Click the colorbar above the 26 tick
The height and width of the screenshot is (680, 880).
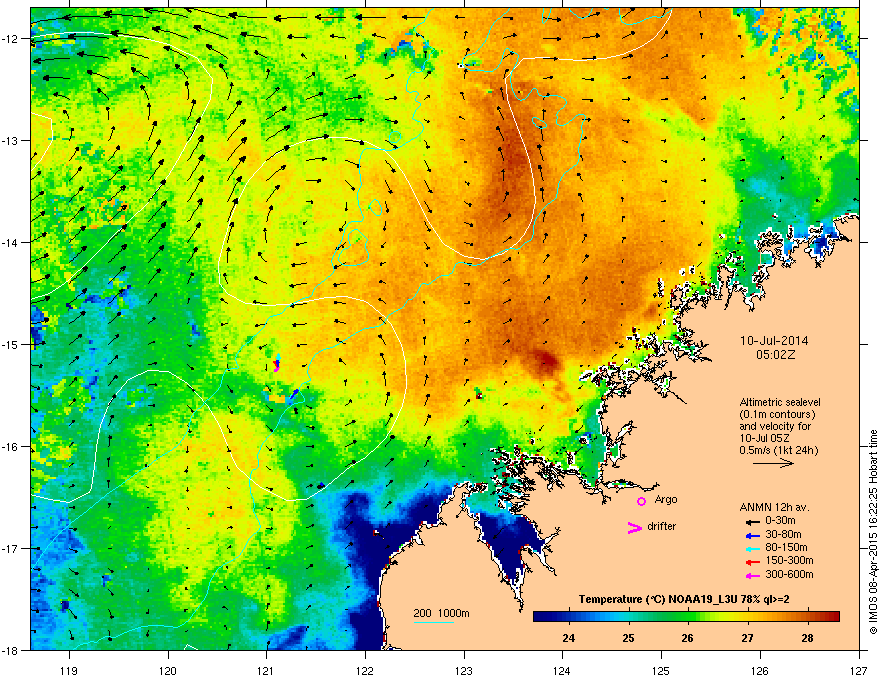coord(688,616)
